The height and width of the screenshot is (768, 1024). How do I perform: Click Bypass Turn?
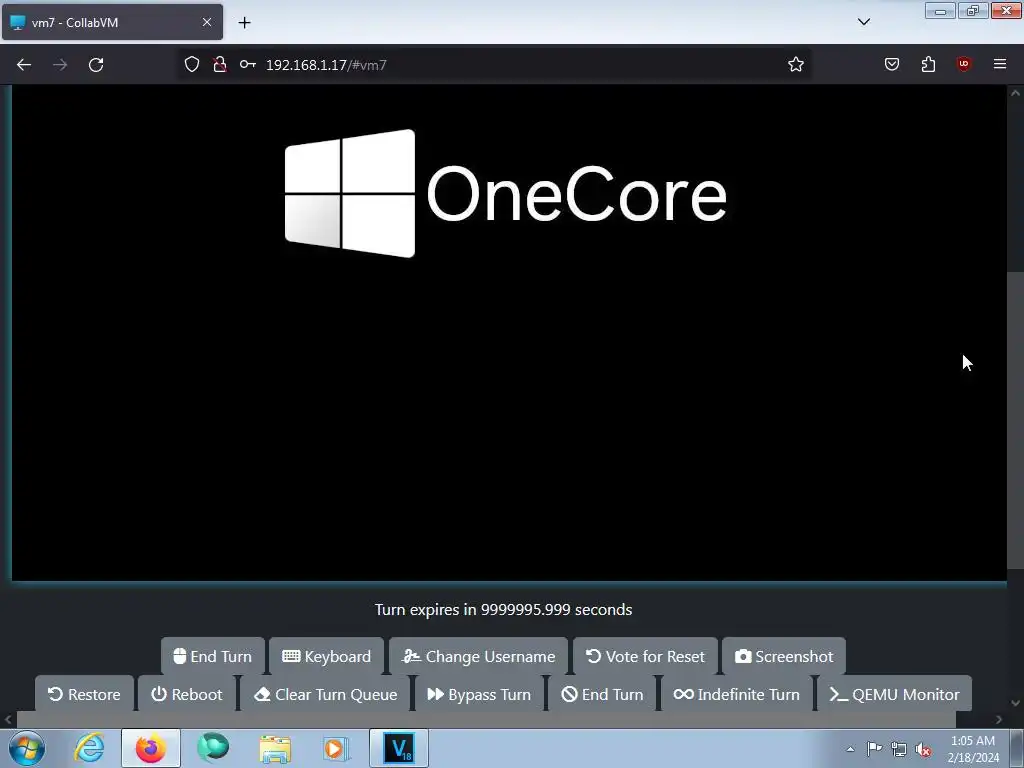pos(479,694)
